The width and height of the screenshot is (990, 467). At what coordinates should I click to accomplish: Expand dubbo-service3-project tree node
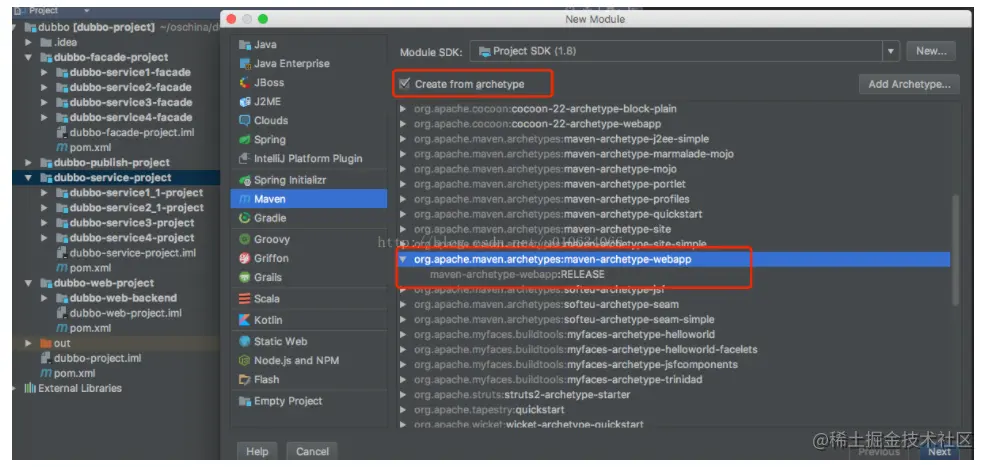pyautogui.click(x=44, y=223)
